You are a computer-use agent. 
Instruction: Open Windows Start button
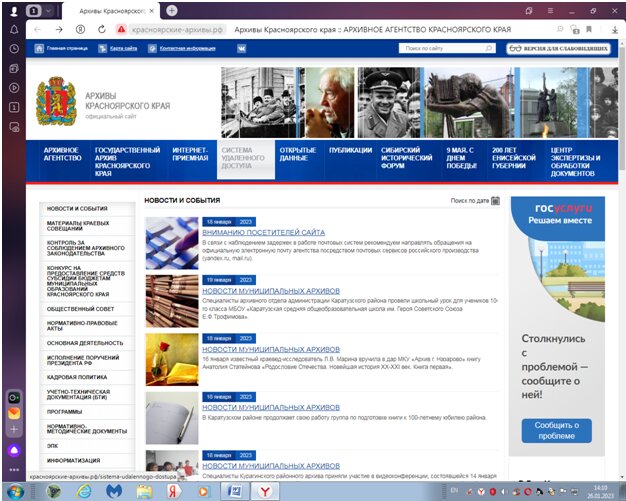(15, 491)
